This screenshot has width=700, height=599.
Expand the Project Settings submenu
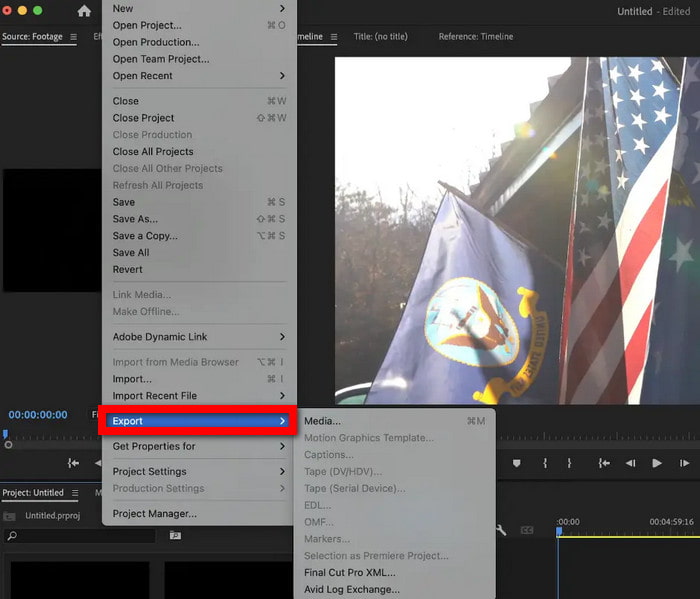pyautogui.click(x=199, y=472)
